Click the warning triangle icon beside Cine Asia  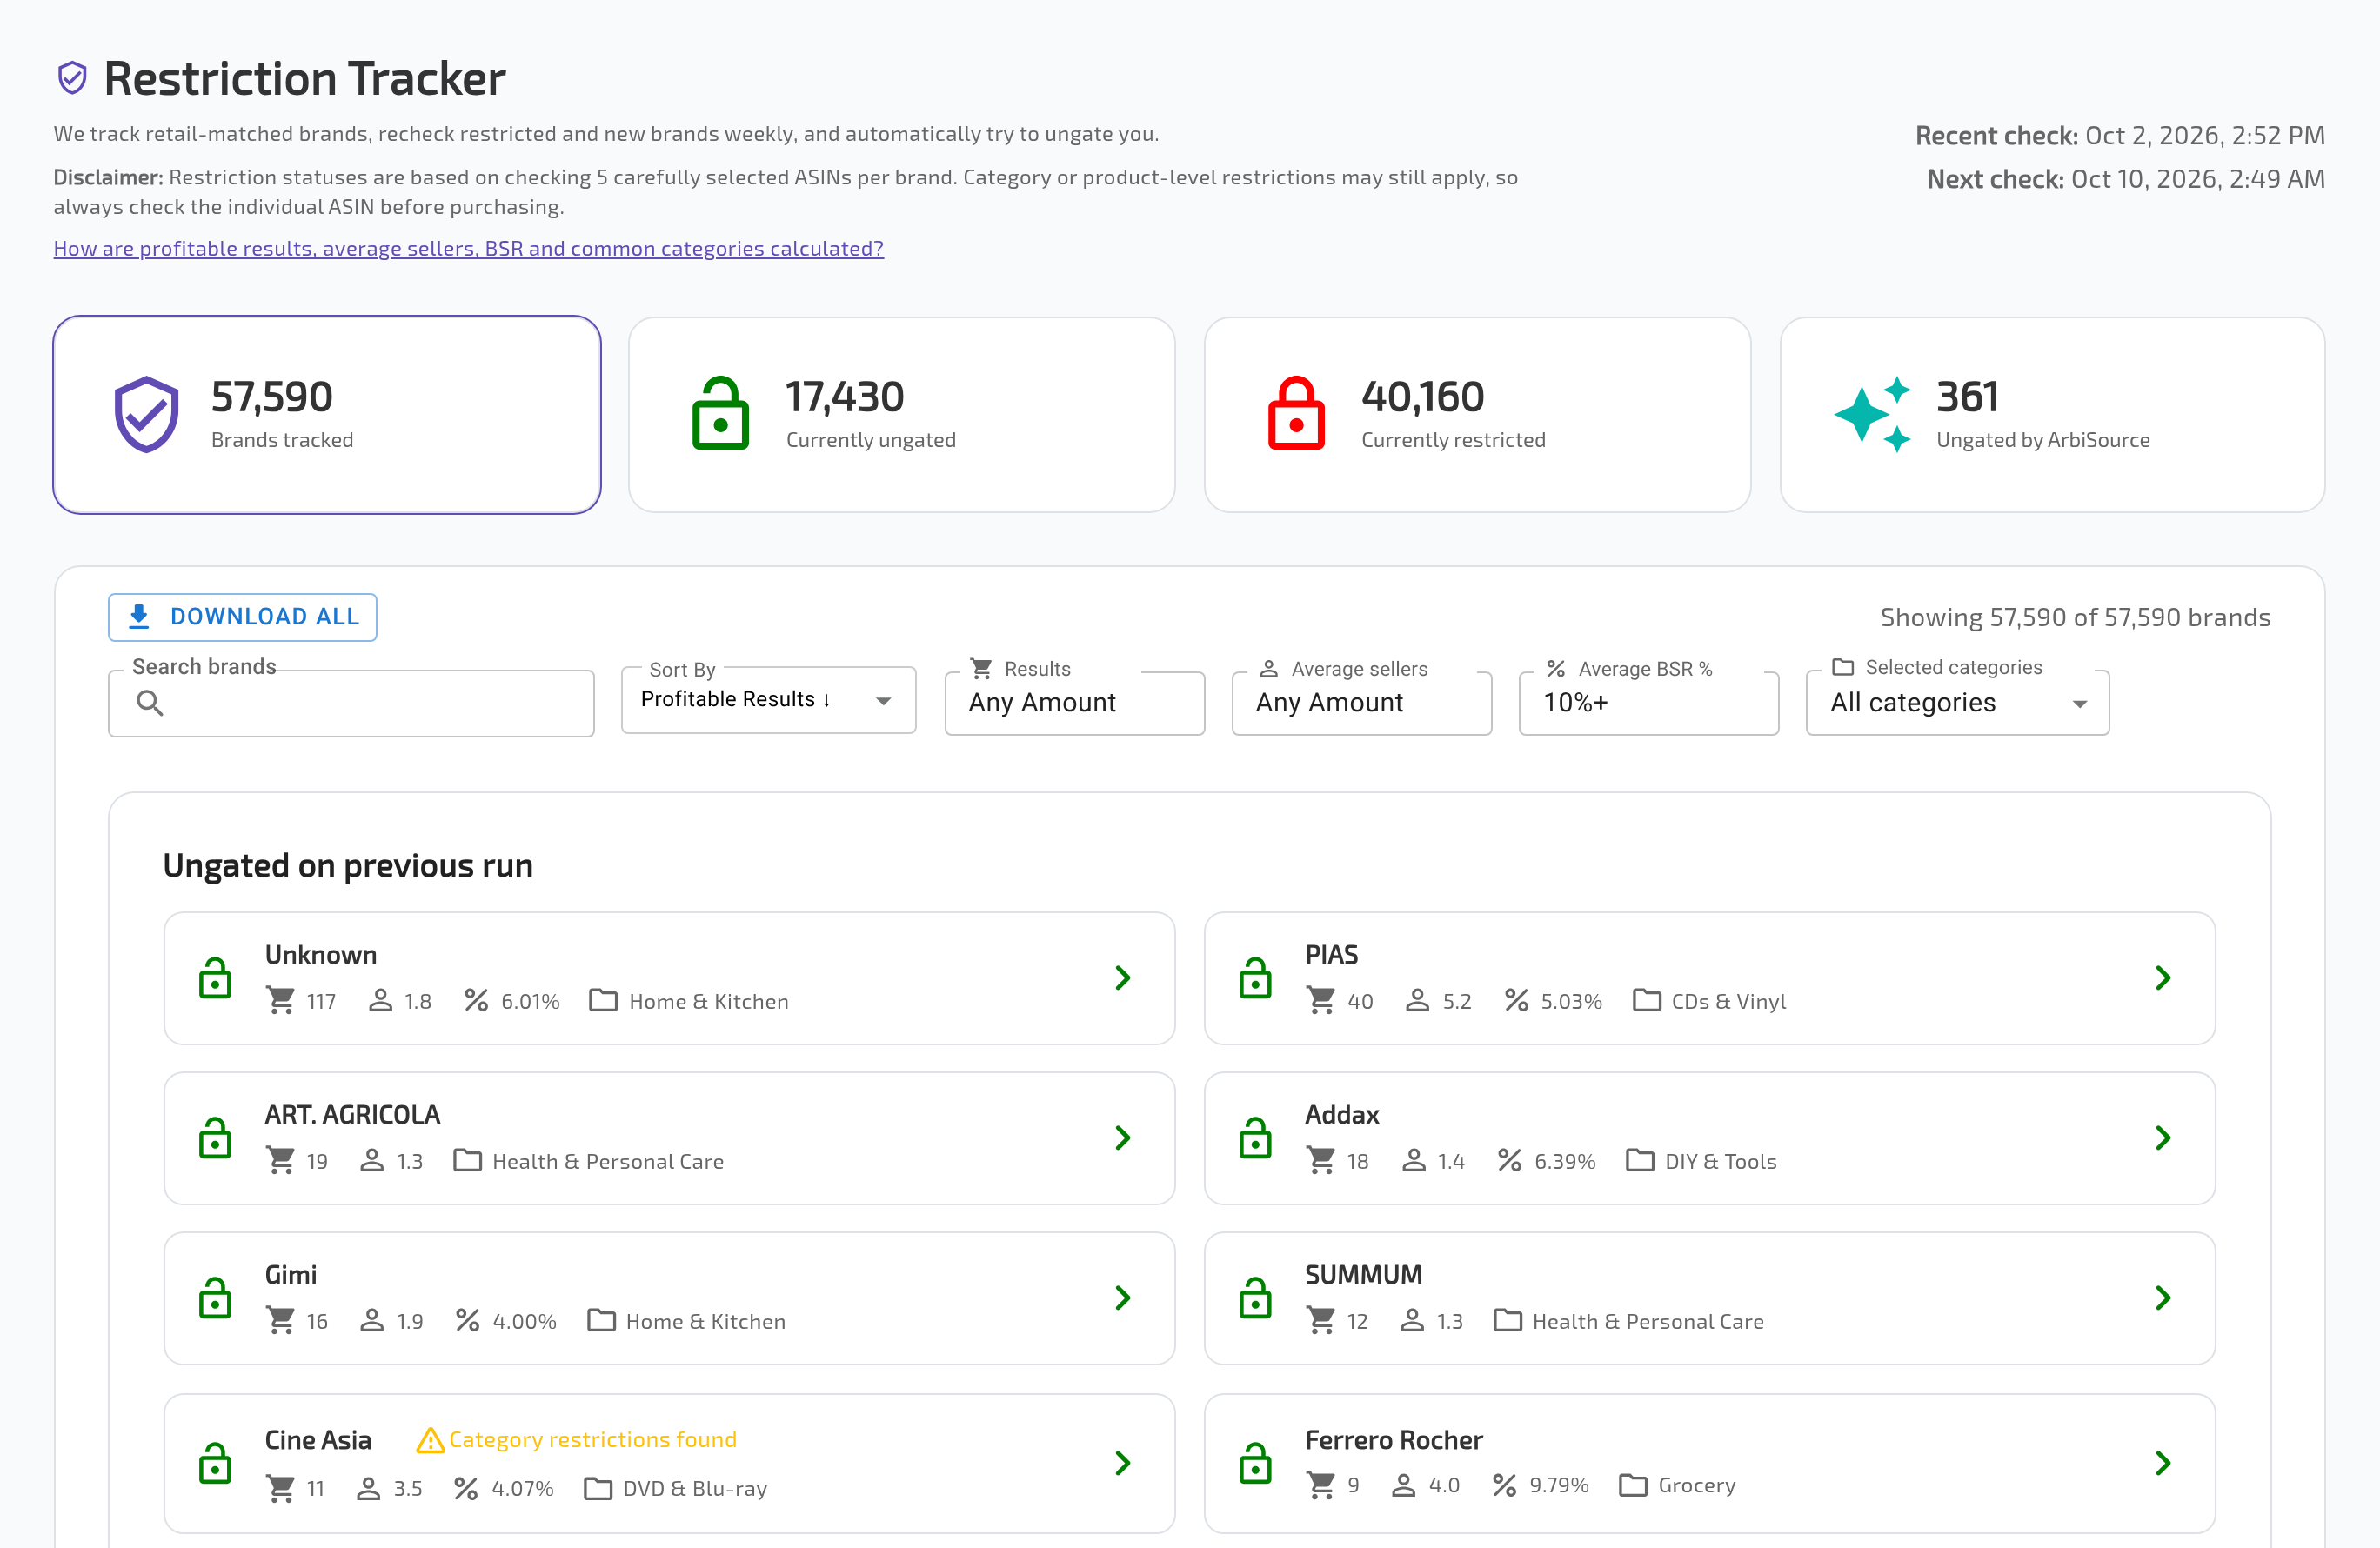click(x=430, y=1440)
